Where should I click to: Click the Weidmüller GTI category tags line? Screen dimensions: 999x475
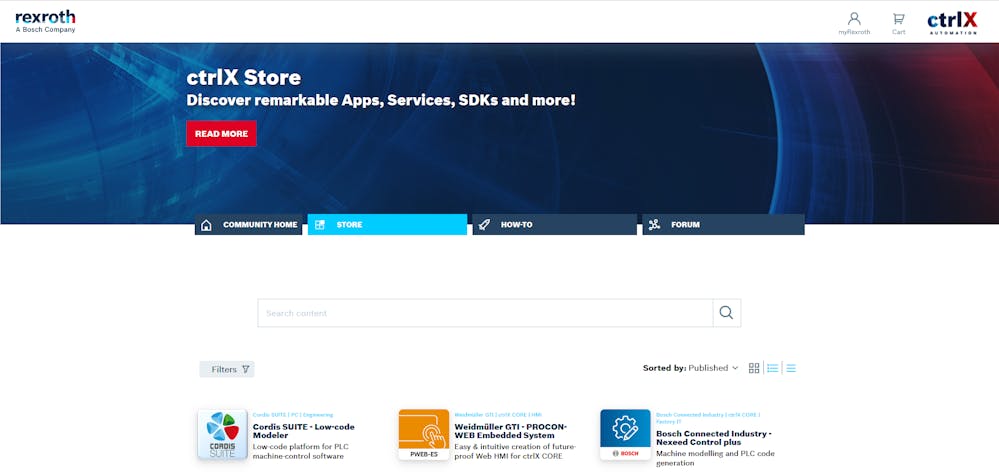[498, 415]
